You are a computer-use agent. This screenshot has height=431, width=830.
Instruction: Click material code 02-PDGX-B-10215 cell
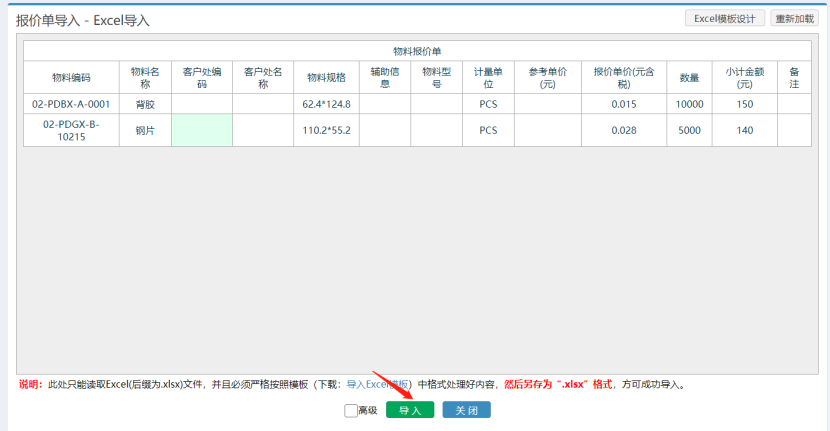tap(71, 130)
